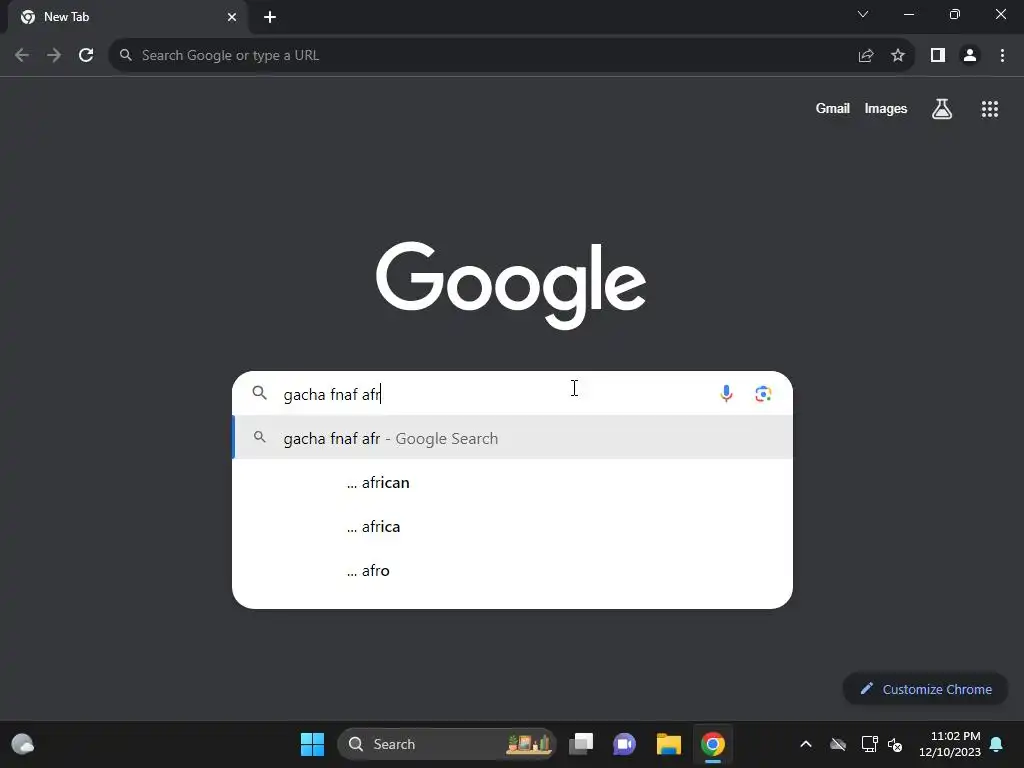1024x768 pixels.
Task: Click the Customize Chrome button
Action: pos(925,689)
